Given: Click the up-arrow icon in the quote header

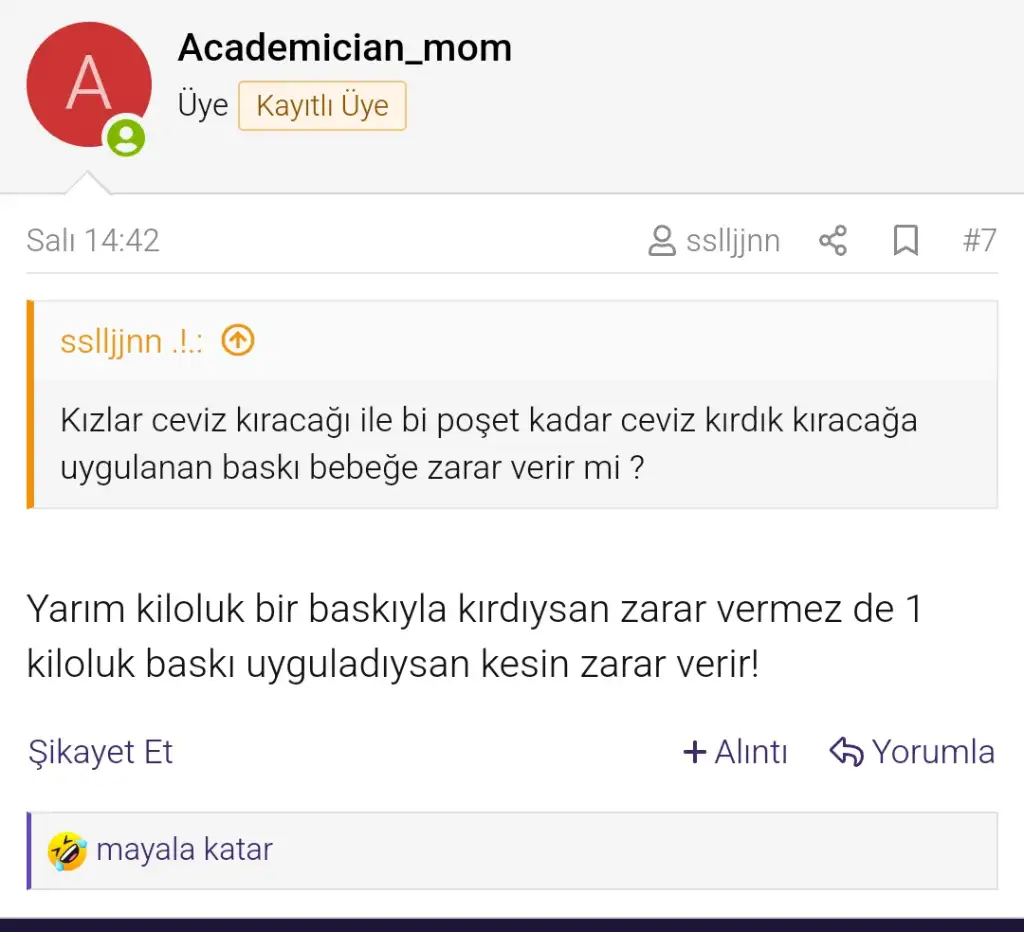Looking at the screenshot, I should (x=238, y=341).
